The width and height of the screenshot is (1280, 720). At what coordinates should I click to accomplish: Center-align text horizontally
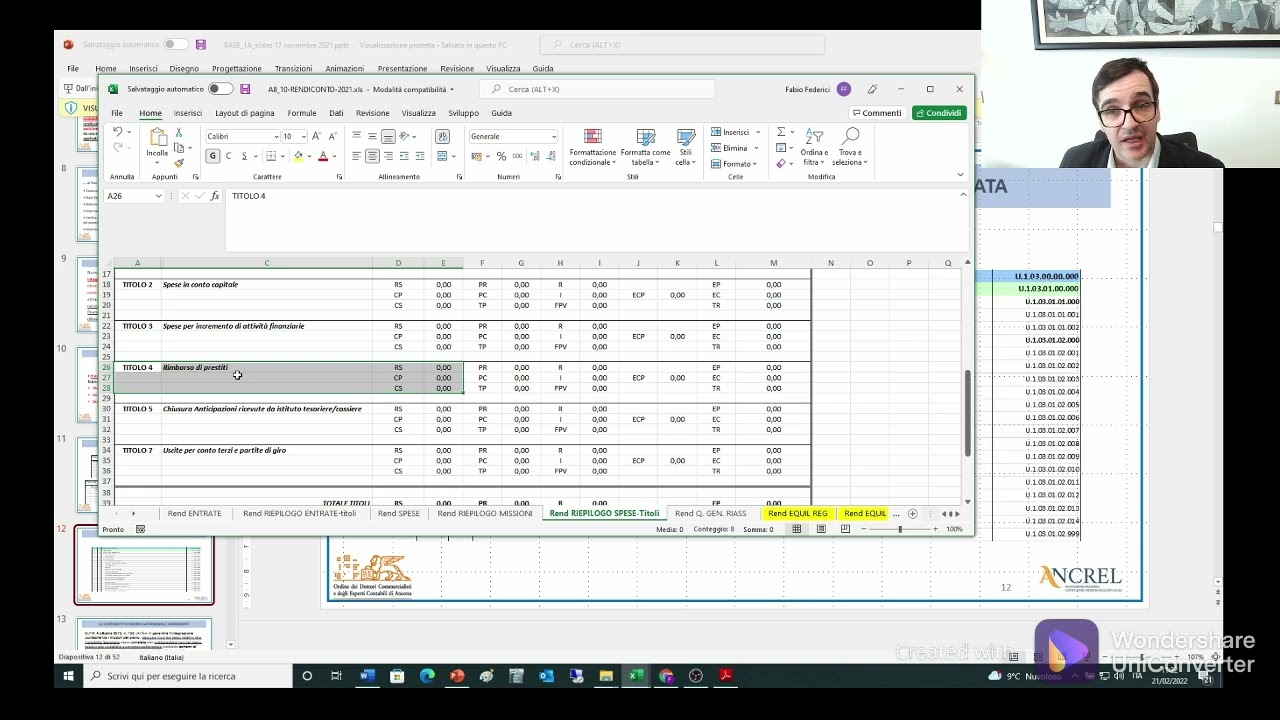[x=372, y=156]
